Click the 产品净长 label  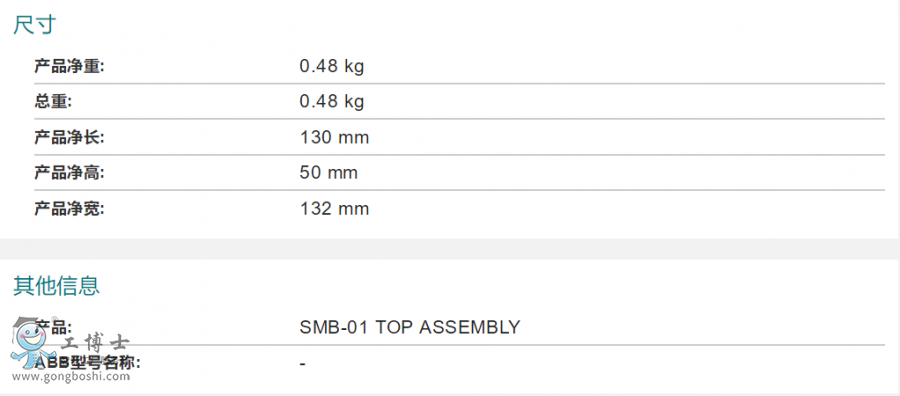tap(69, 137)
